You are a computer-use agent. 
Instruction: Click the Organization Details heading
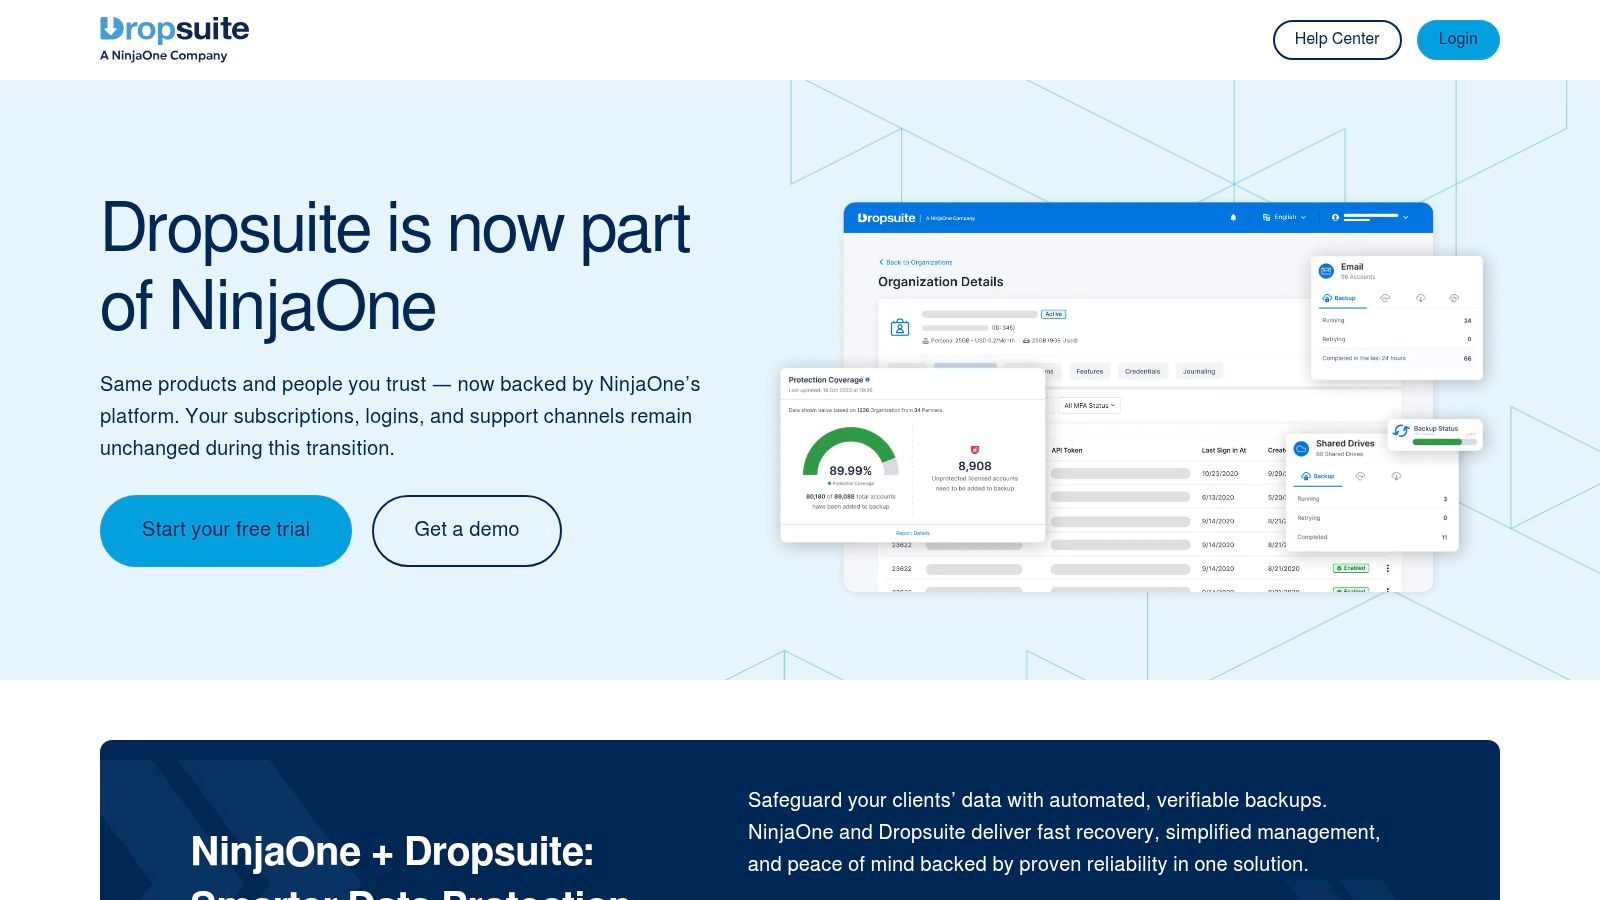(941, 282)
